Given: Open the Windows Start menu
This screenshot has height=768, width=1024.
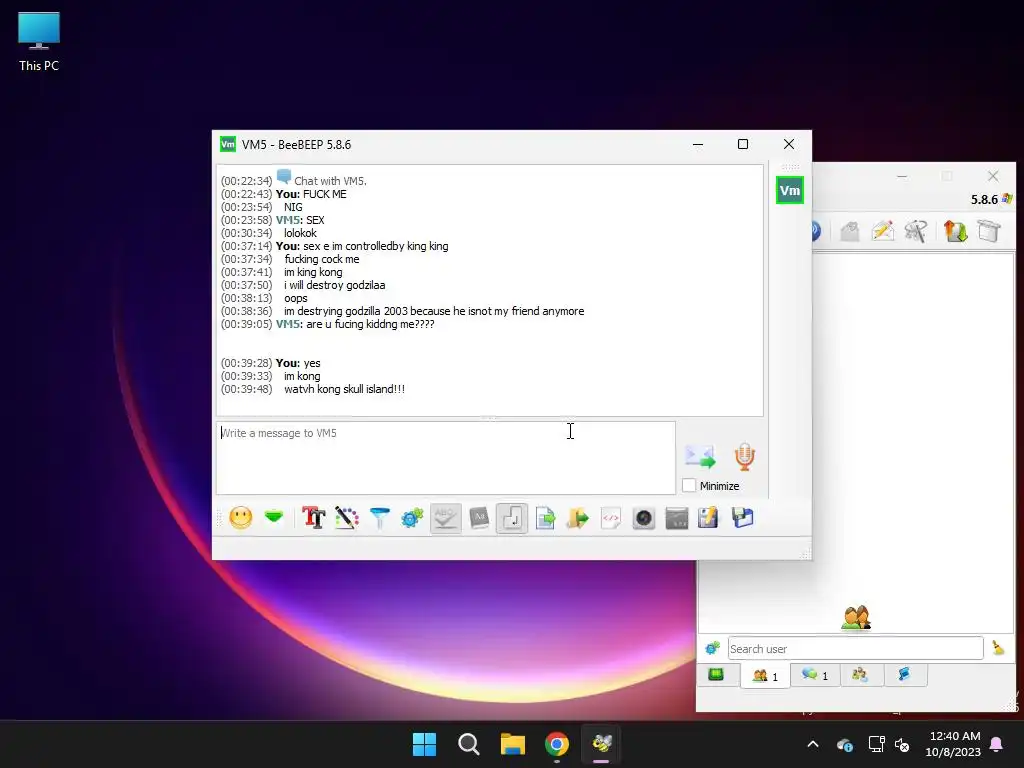Looking at the screenshot, I should point(424,744).
